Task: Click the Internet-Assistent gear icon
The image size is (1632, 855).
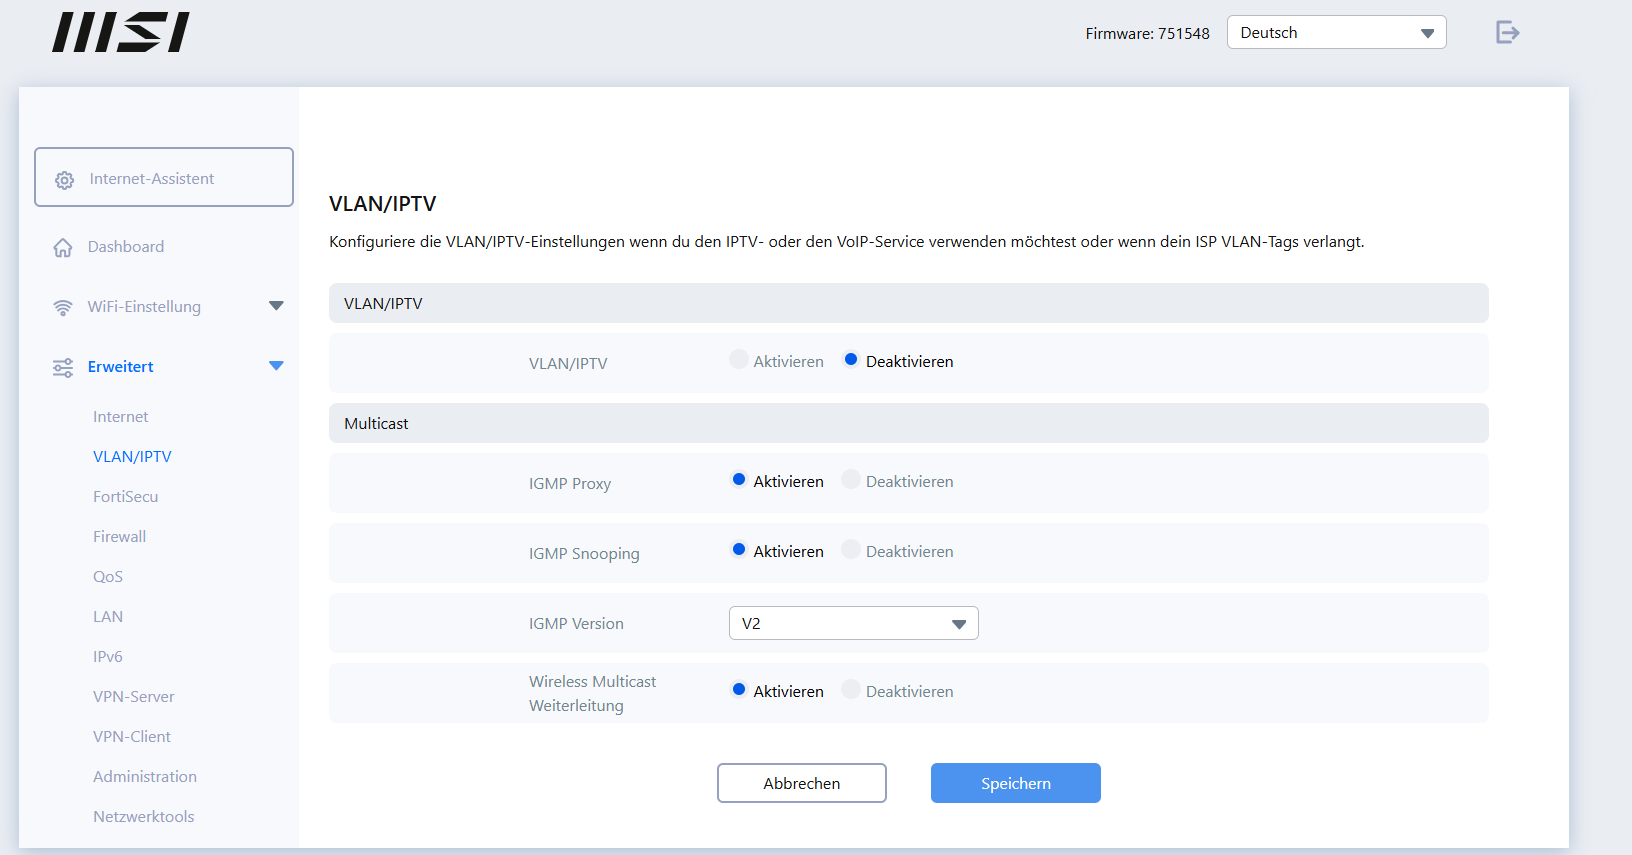Action: (x=65, y=180)
